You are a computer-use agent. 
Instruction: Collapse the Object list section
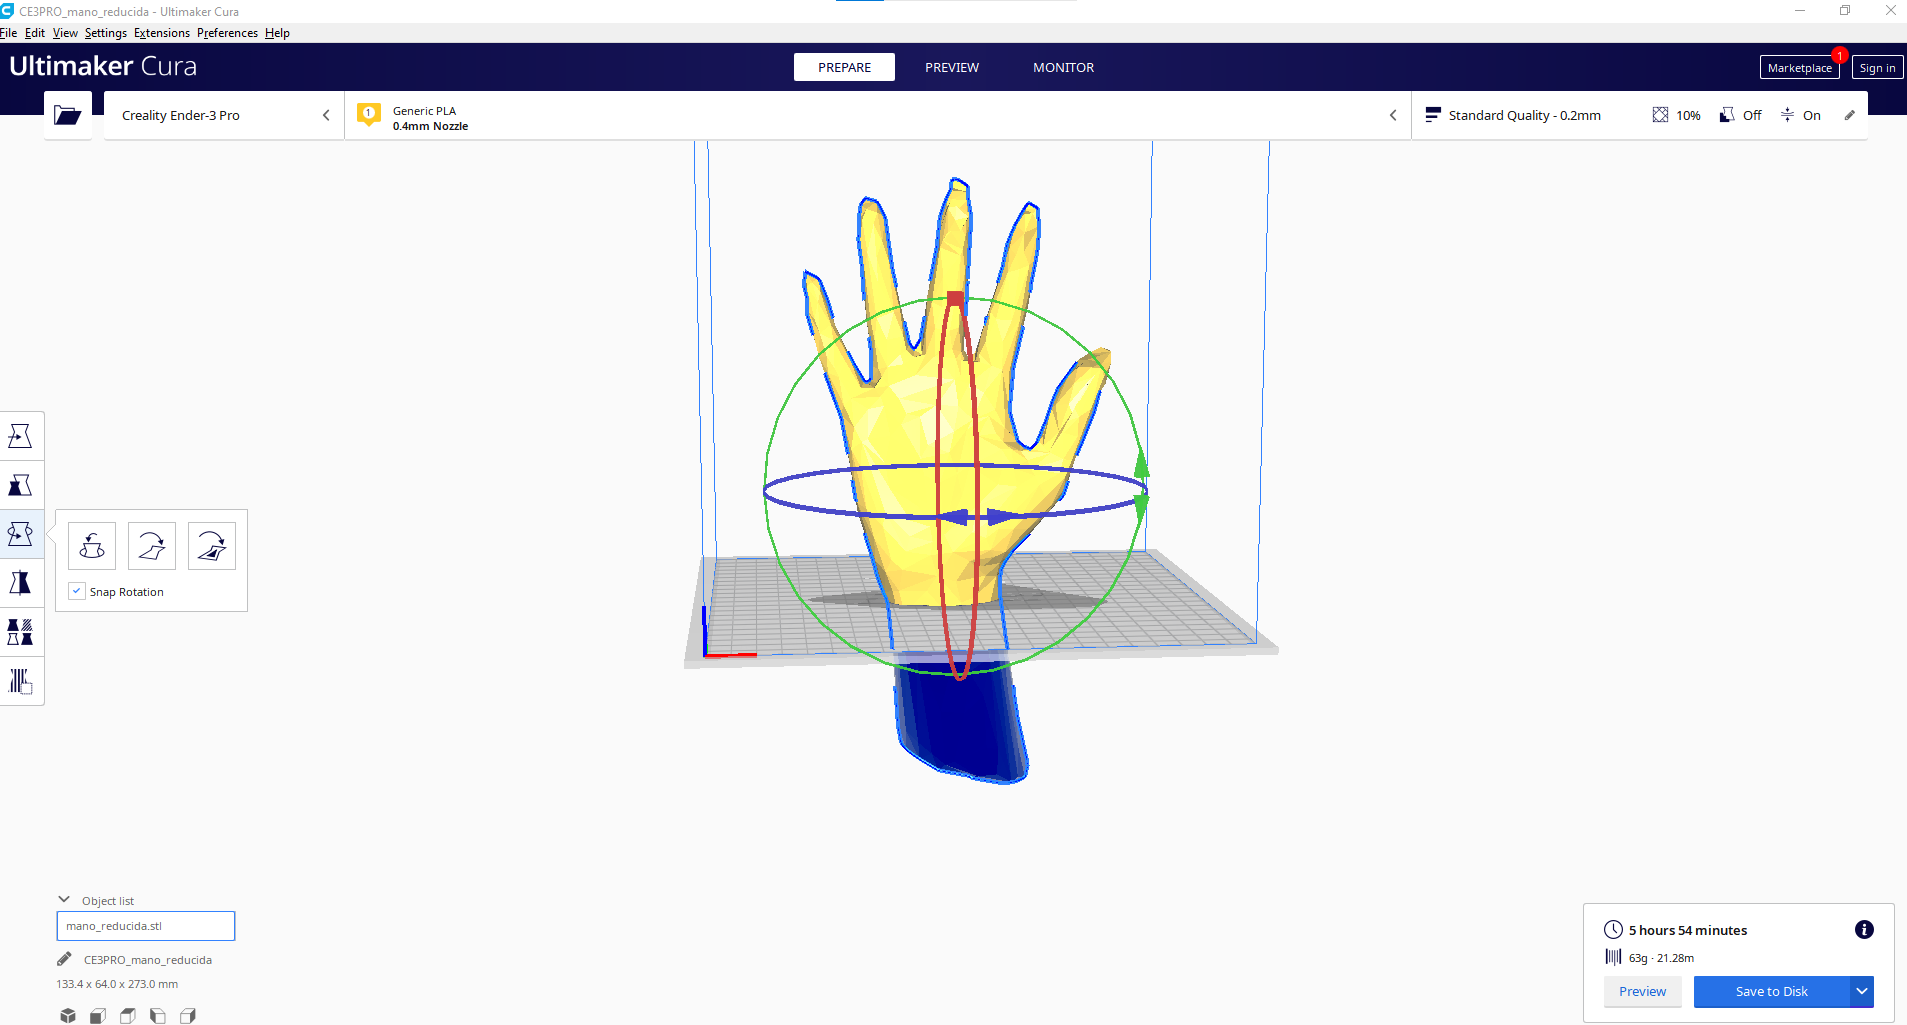pos(64,900)
